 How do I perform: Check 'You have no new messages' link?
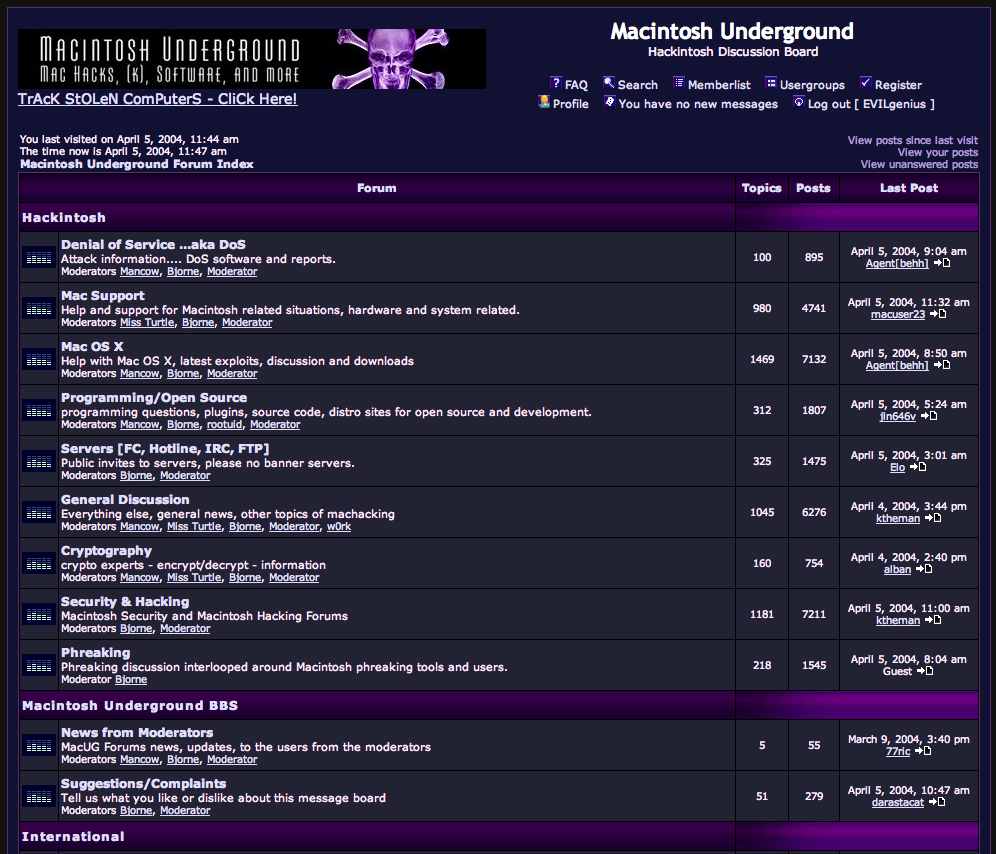pos(698,104)
